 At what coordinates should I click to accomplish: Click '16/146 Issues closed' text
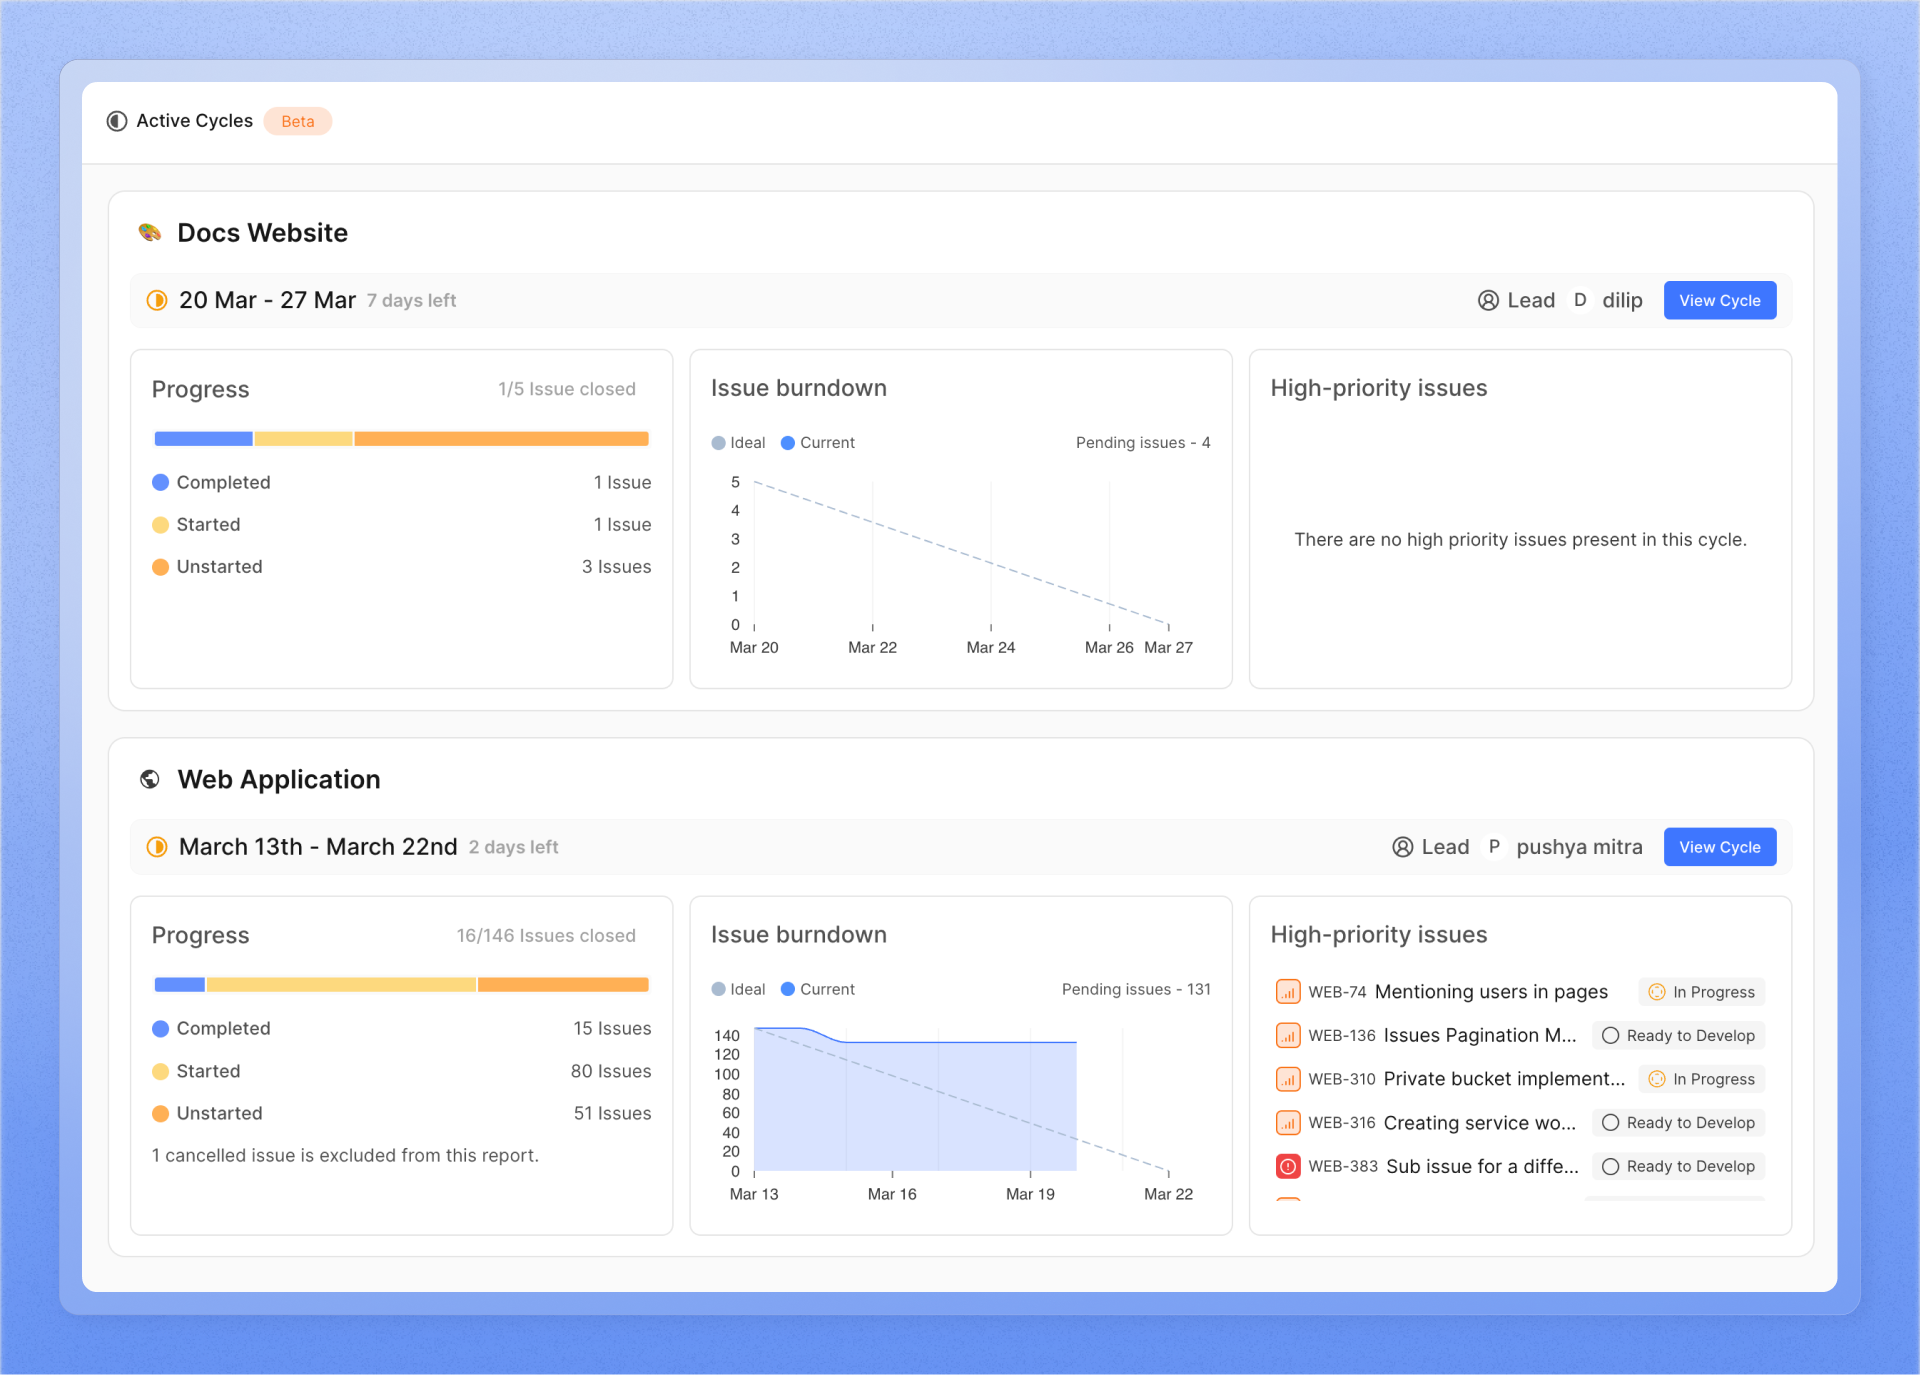[546, 936]
